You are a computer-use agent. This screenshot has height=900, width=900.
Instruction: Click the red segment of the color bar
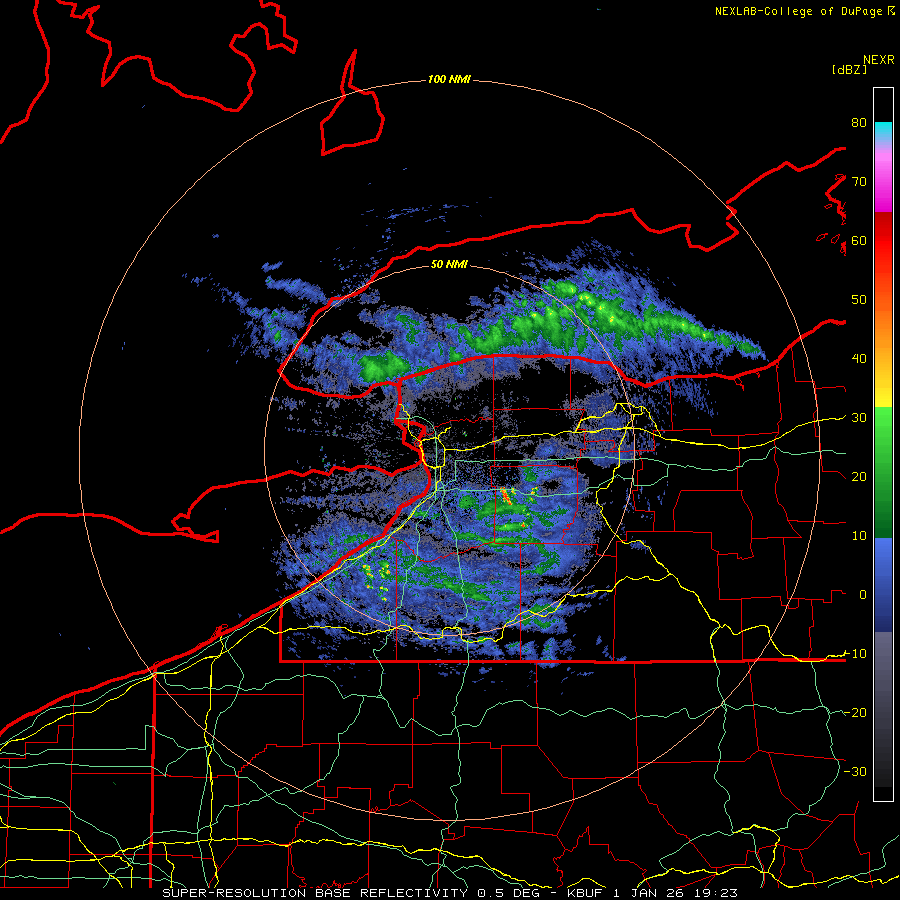tap(883, 241)
